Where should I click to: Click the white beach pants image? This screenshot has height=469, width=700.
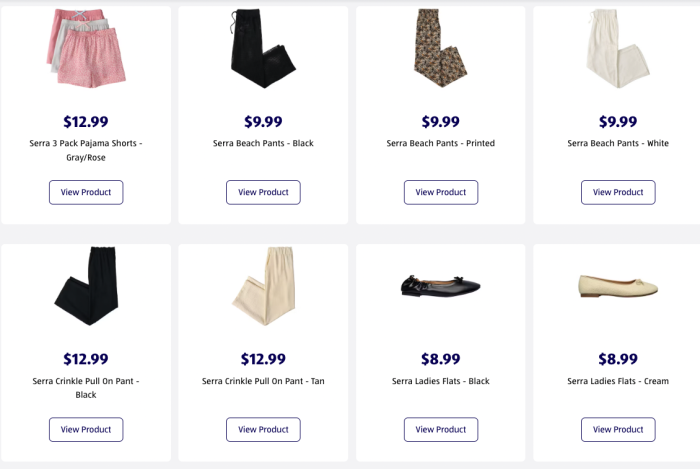(x=618, y=48)
